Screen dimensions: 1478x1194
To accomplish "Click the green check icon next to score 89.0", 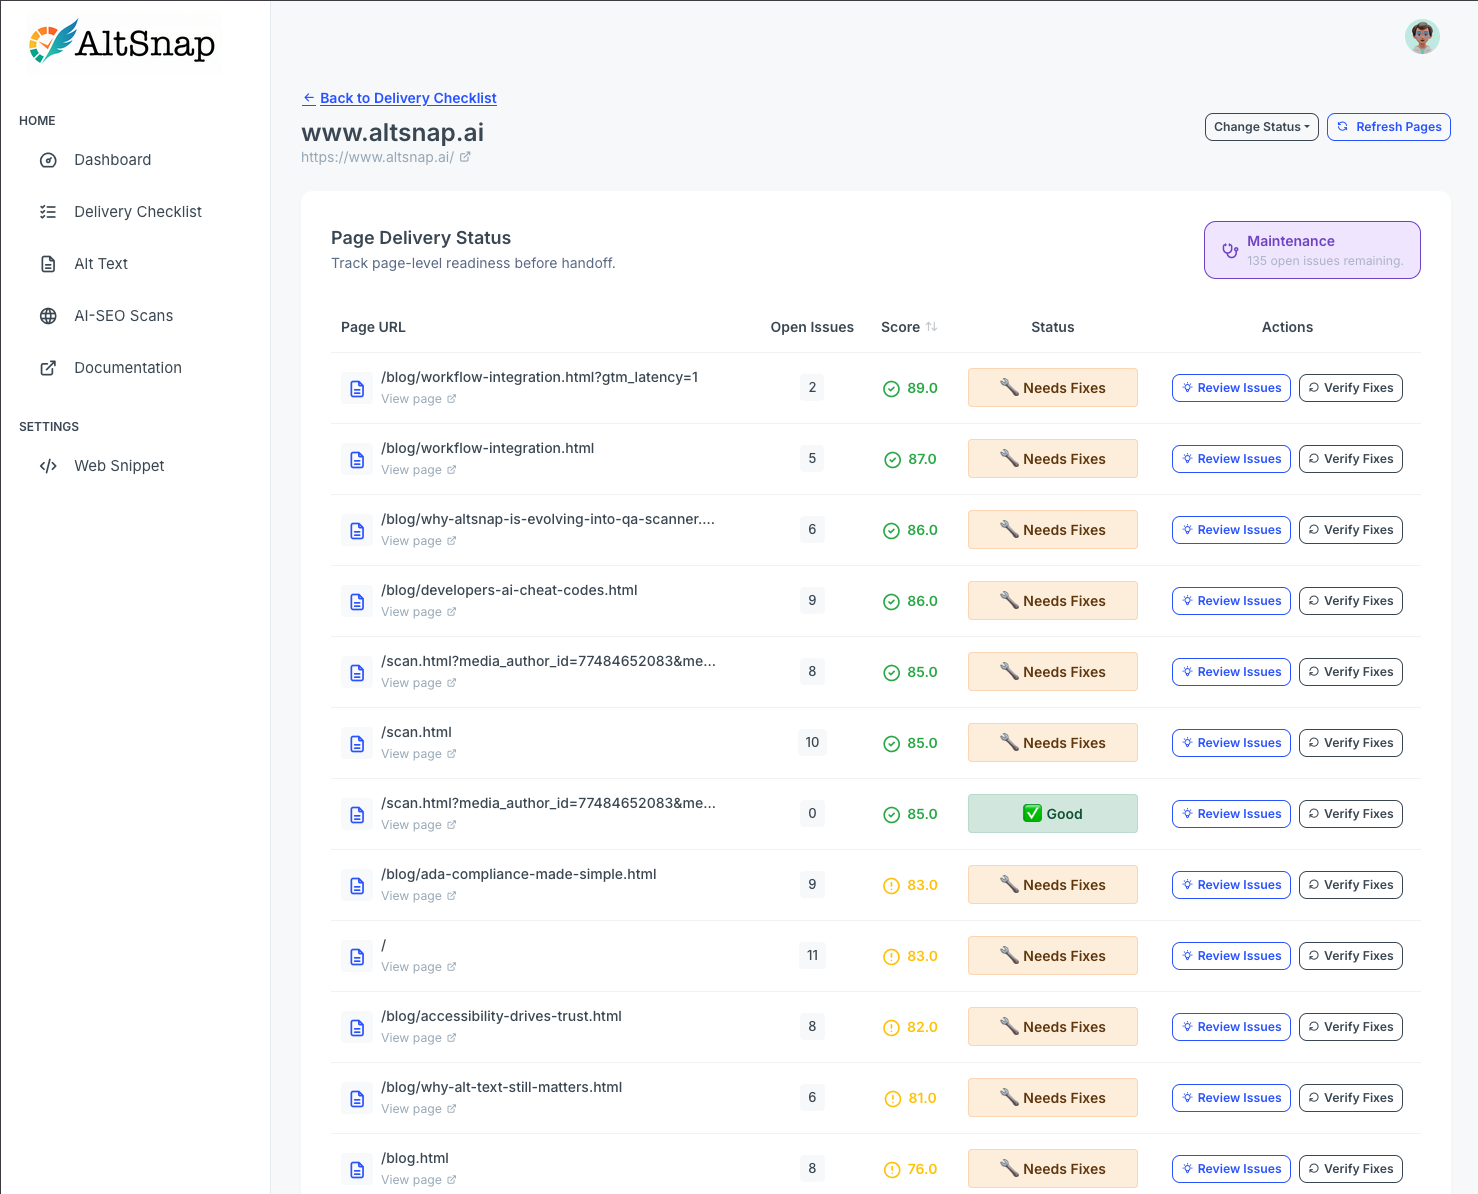I will point(892,388).
